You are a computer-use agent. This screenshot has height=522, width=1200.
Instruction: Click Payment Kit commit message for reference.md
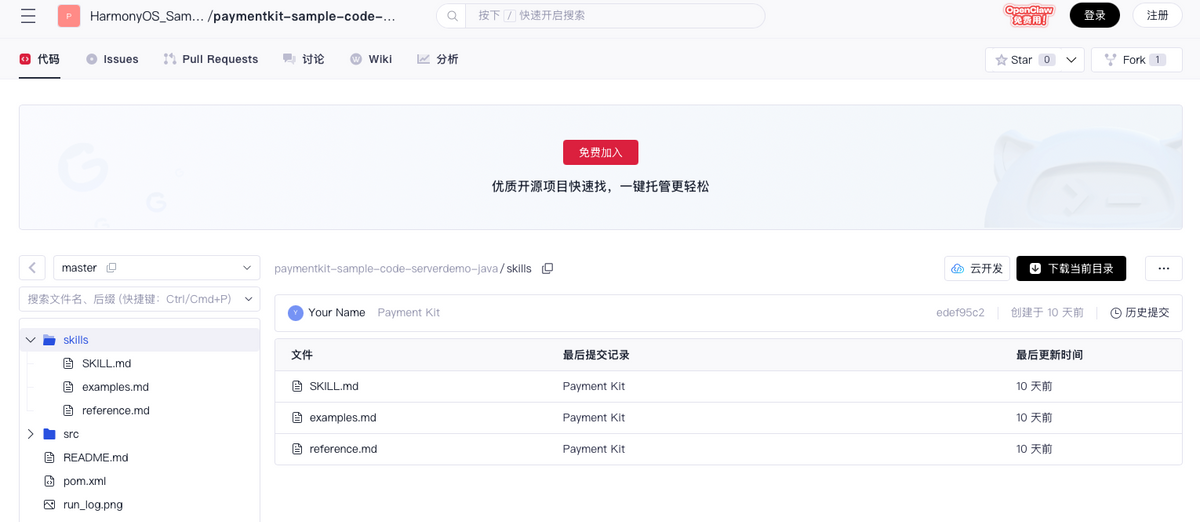pyautogui.click(x=594, y=449)
